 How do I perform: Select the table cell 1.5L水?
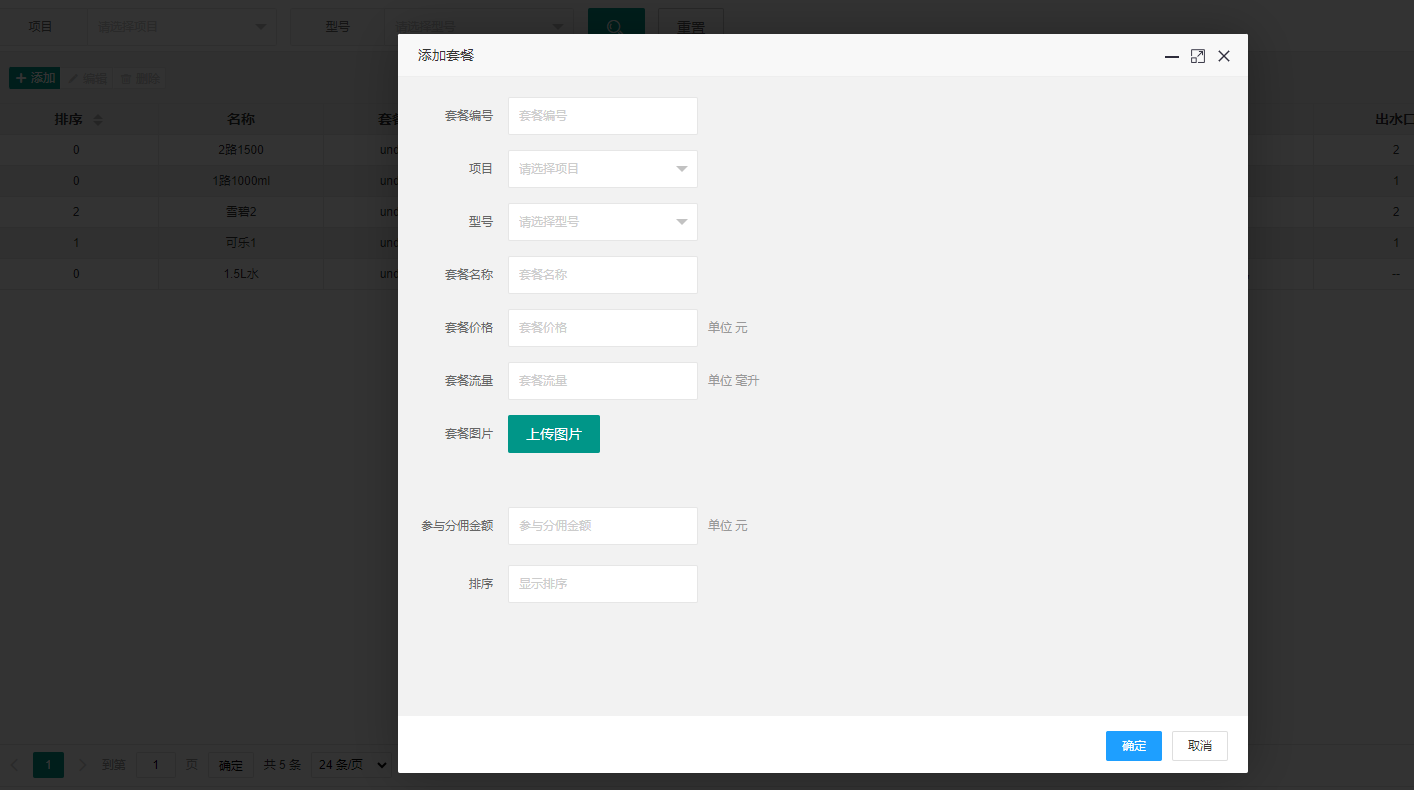tap(241, 274)
